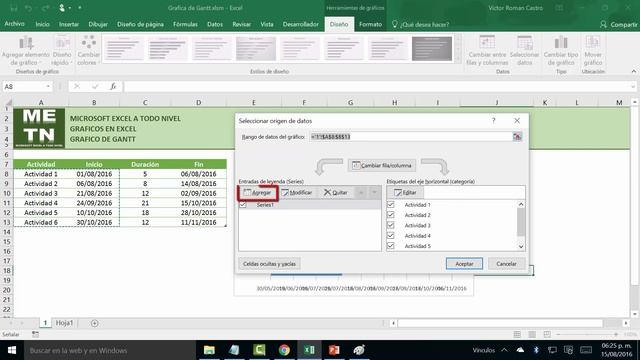Uncheck Actividad 3 category checkbox
Viewport: 640px width, 360px height.
[391, 225]
